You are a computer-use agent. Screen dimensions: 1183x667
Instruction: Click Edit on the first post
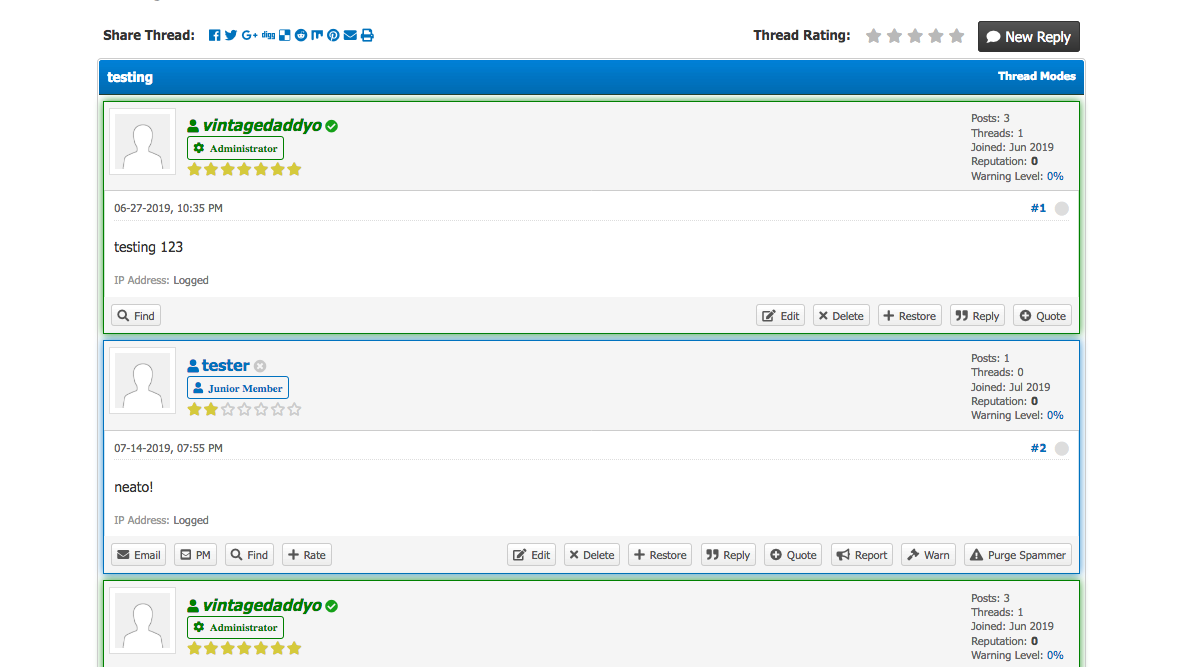[780, 316]
